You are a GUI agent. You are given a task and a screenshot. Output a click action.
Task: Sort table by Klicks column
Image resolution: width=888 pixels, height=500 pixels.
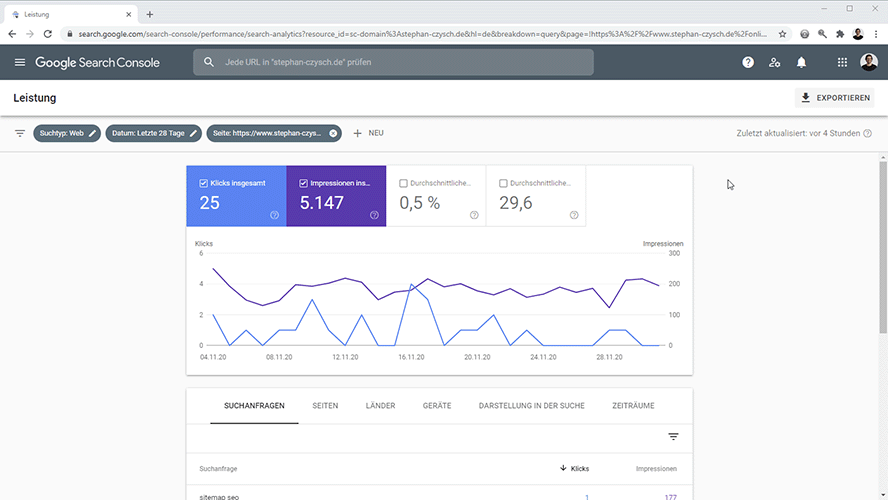click(x=574, y=468)
